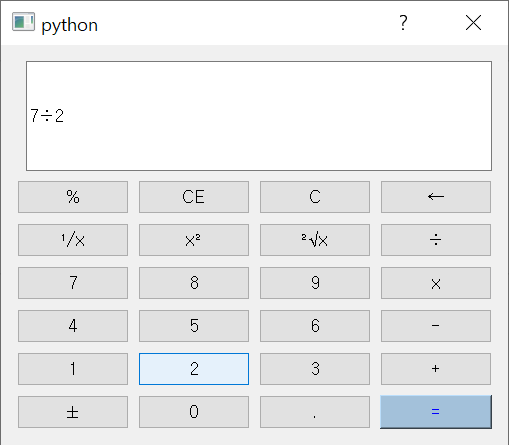Clear everything with the C button
Viewport: 509px width, 445px height.
click(315, 197)
